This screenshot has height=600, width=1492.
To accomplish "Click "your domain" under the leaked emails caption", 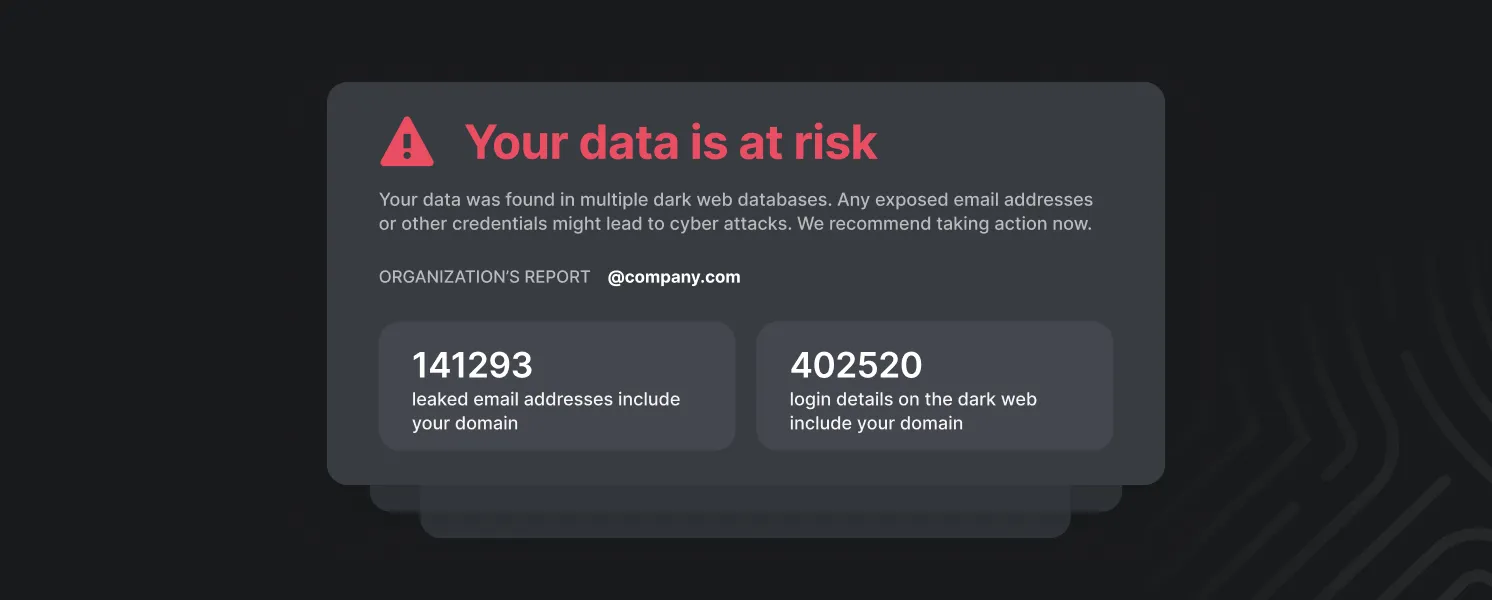I will 464,423.
